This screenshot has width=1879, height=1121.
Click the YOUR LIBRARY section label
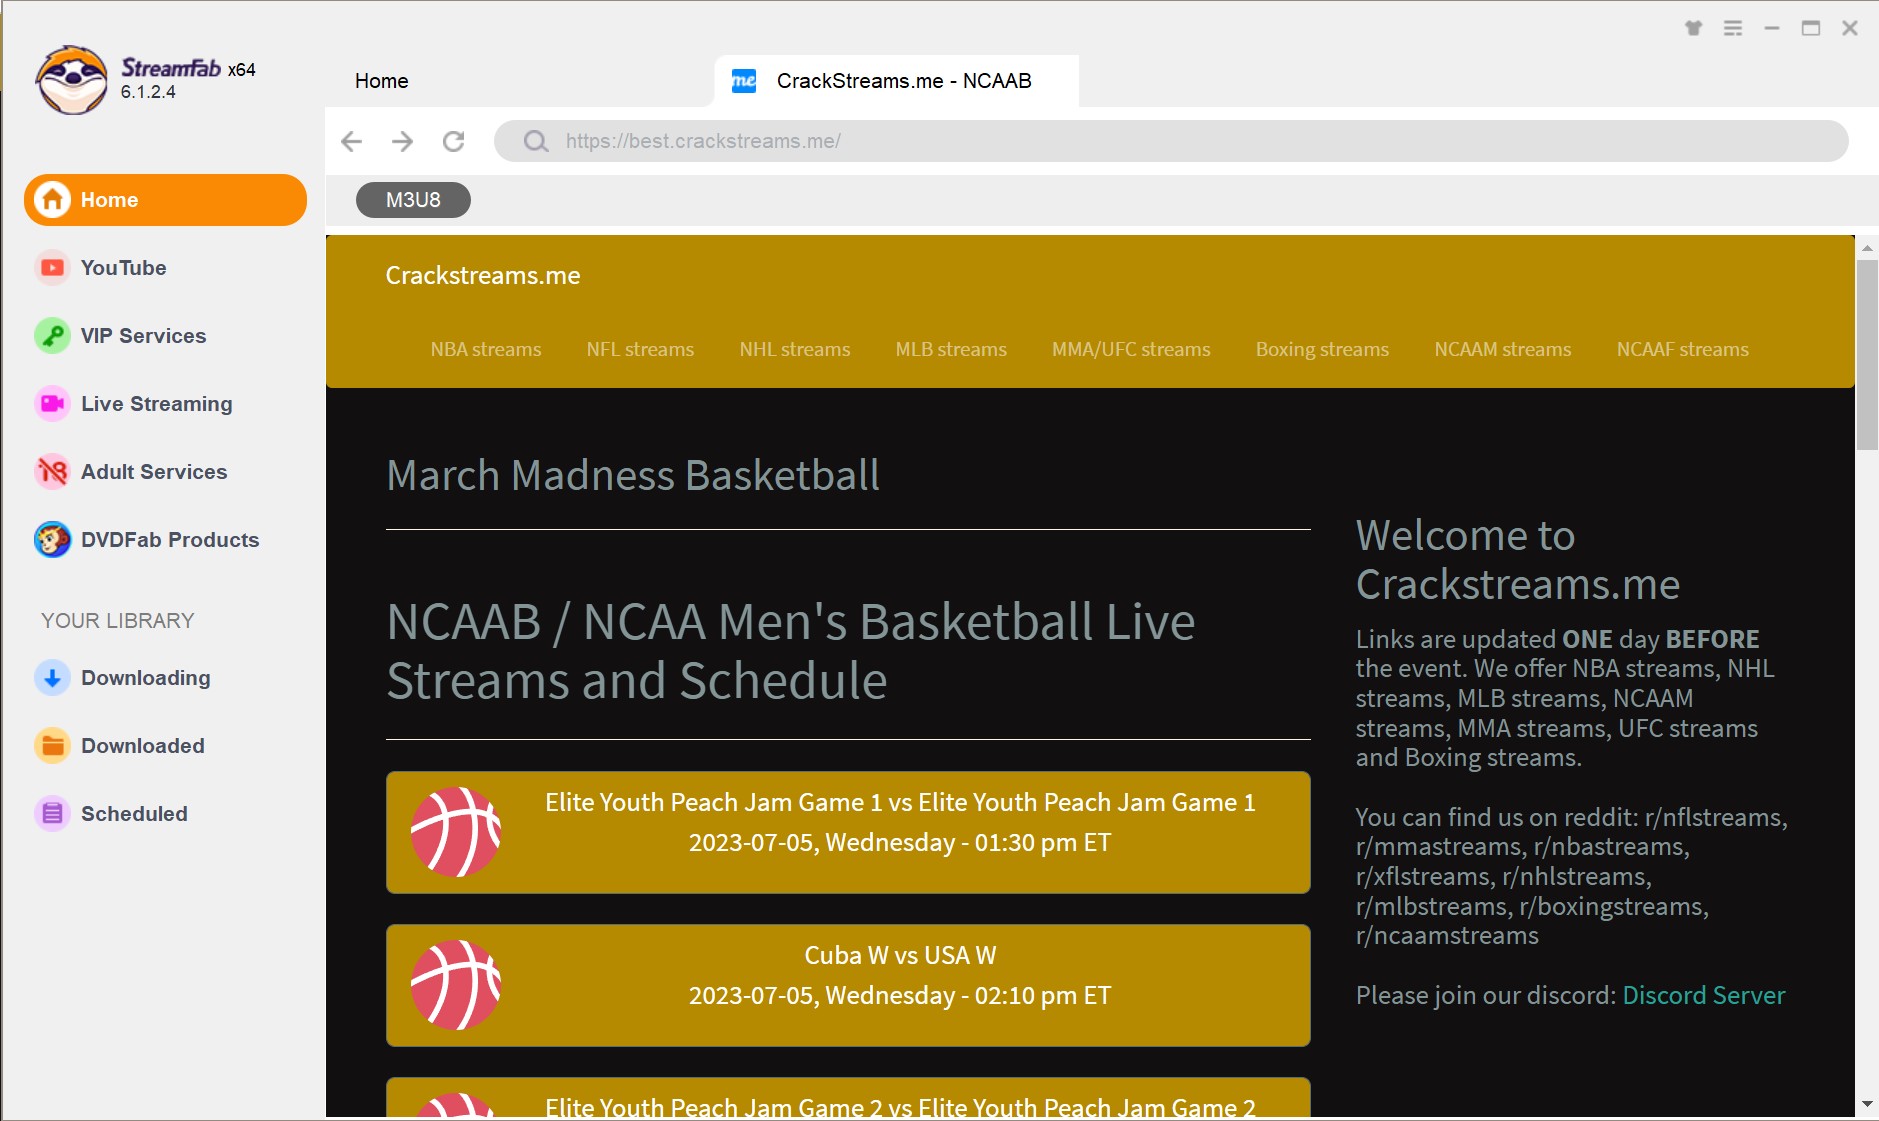coord(118,621)
